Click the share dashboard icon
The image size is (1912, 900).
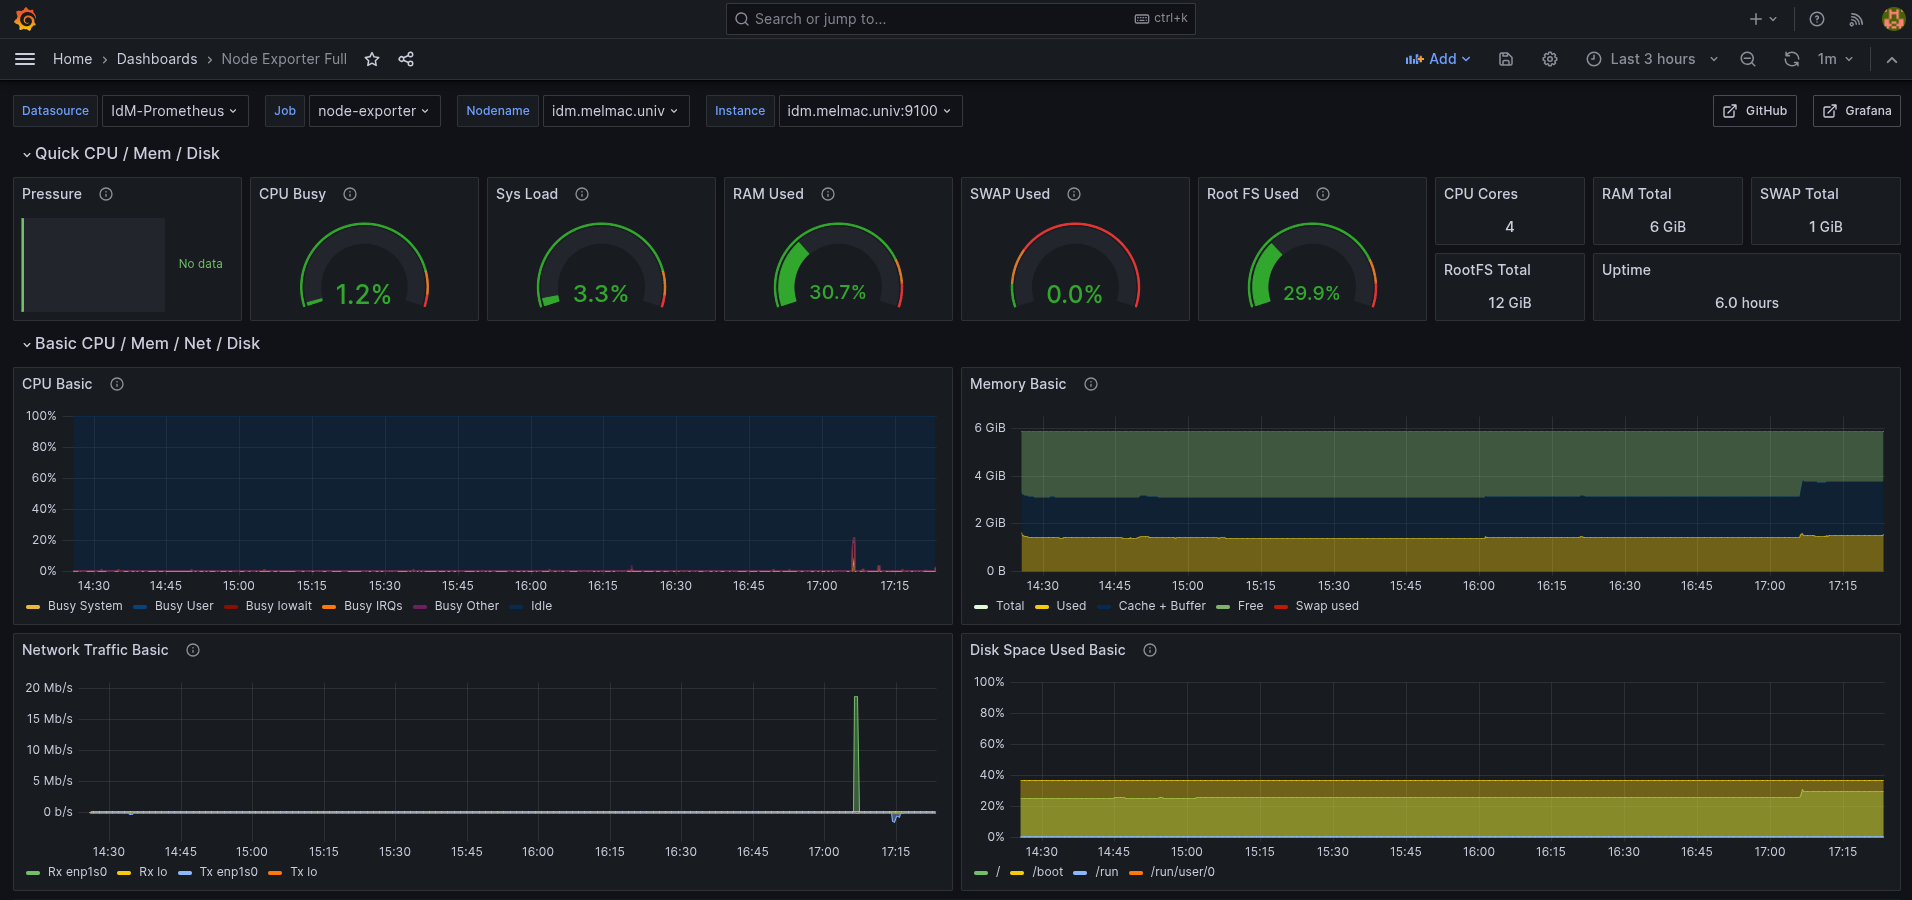click(x=406, y=59)
